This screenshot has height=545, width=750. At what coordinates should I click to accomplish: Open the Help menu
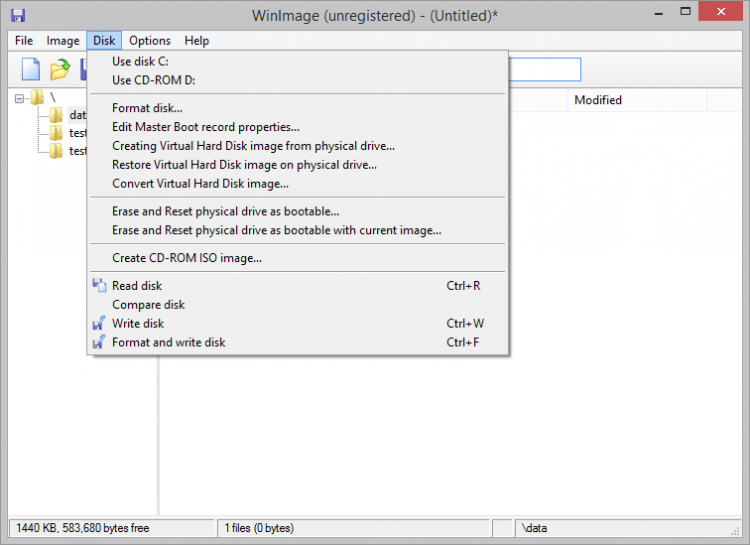coord(197,41)
